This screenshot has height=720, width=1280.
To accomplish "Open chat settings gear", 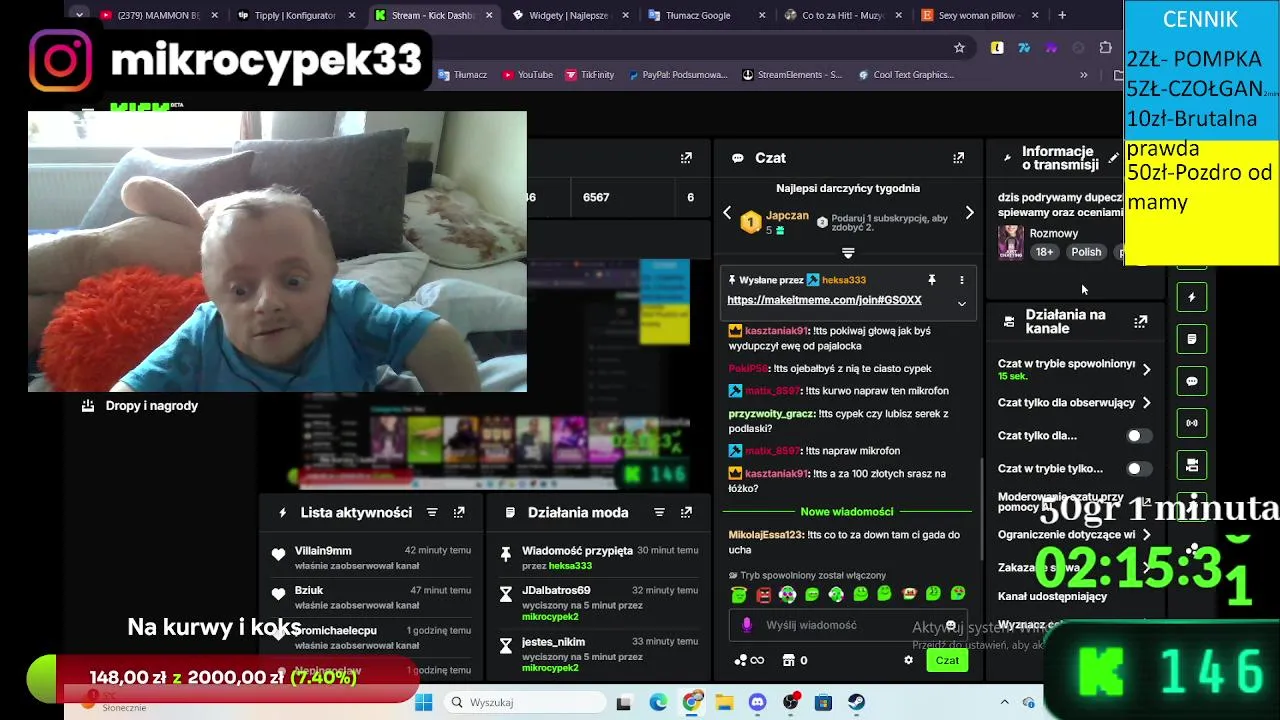I will click(x=908, y=660).
